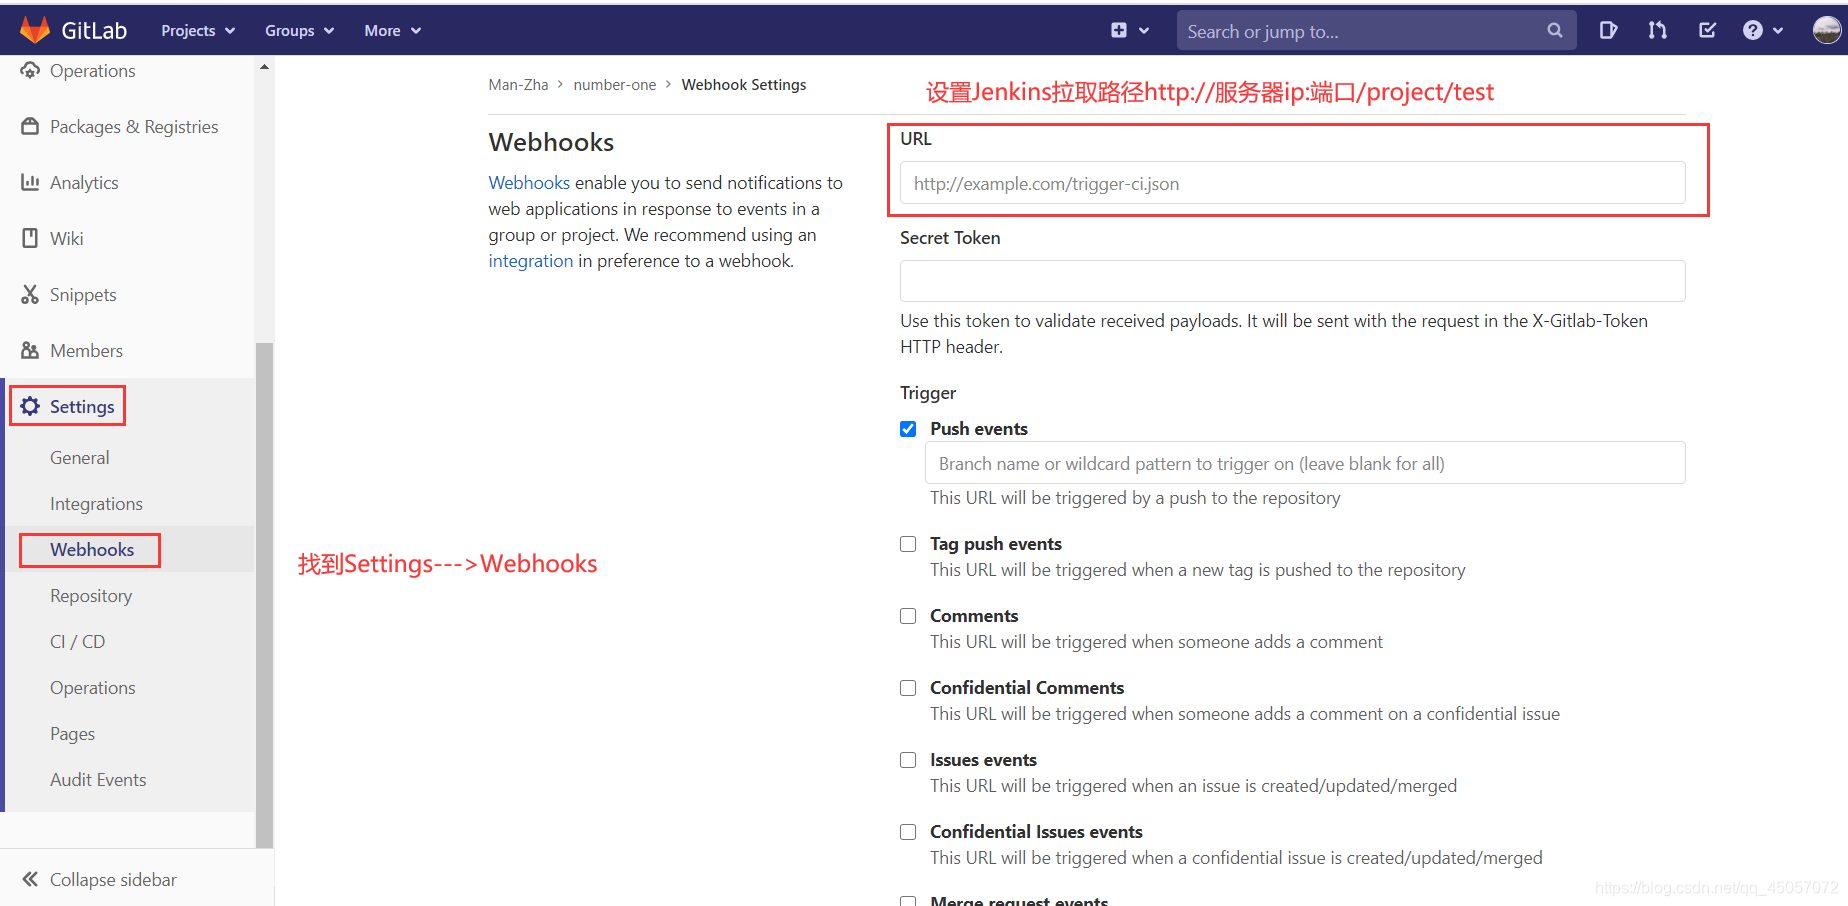The image size is (1848, 906).
Task: Enable the Merge request events checkbox
Action: pos(908,901)
